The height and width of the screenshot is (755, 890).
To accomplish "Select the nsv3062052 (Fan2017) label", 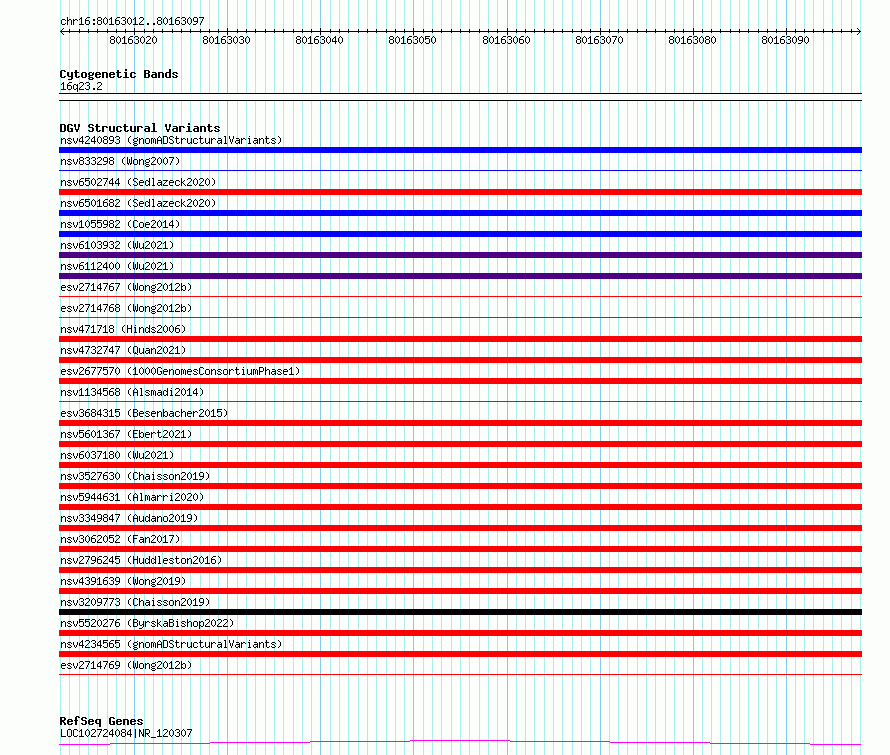I will click(120, 539).
